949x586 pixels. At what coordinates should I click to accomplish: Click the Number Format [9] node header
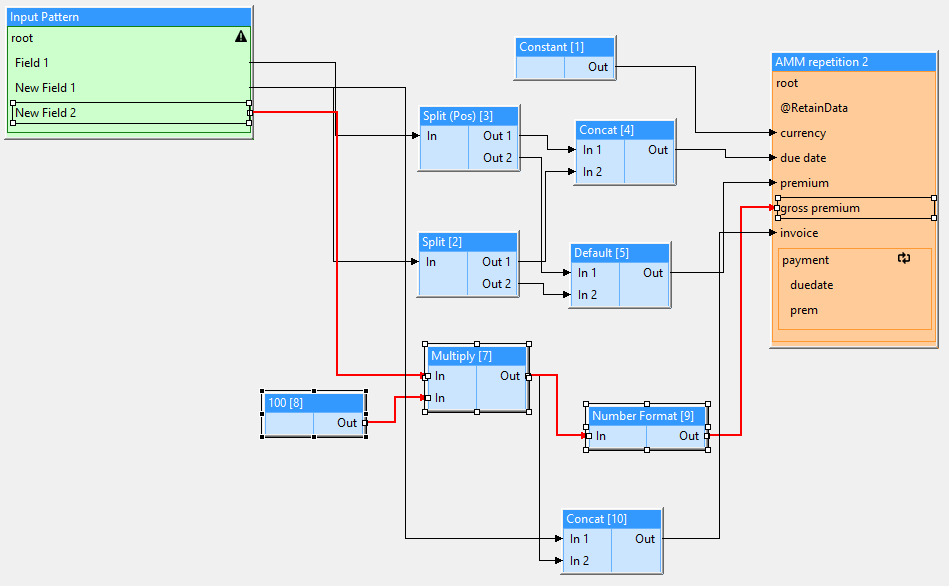[x=645, y=416]
